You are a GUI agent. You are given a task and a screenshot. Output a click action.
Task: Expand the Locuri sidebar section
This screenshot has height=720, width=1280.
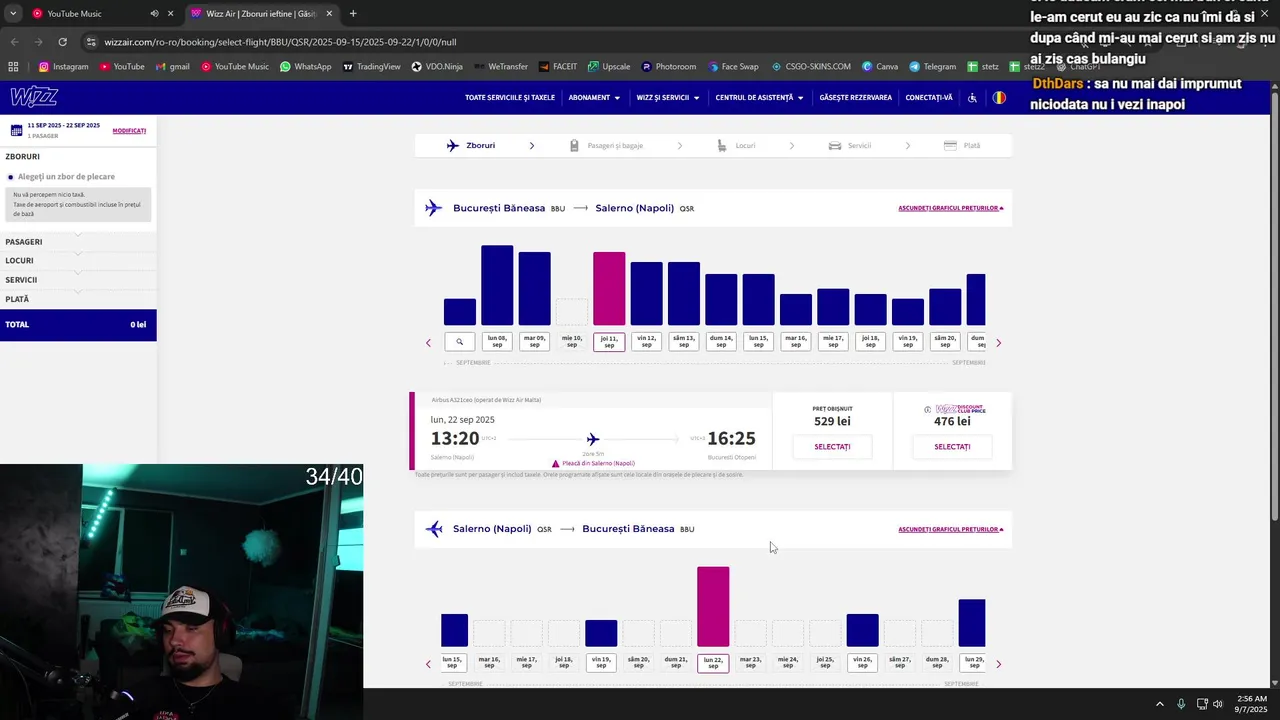(78, 261)
